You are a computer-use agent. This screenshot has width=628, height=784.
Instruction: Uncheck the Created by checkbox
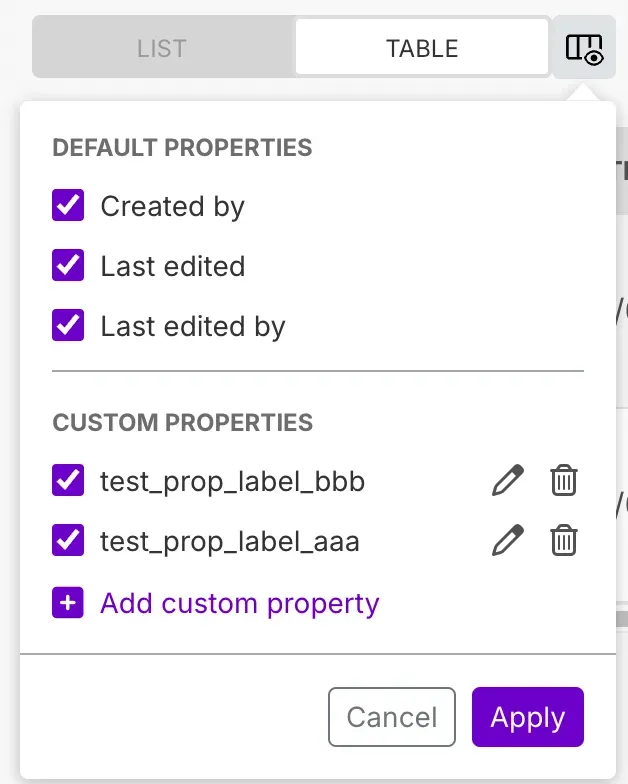(68, 206)
